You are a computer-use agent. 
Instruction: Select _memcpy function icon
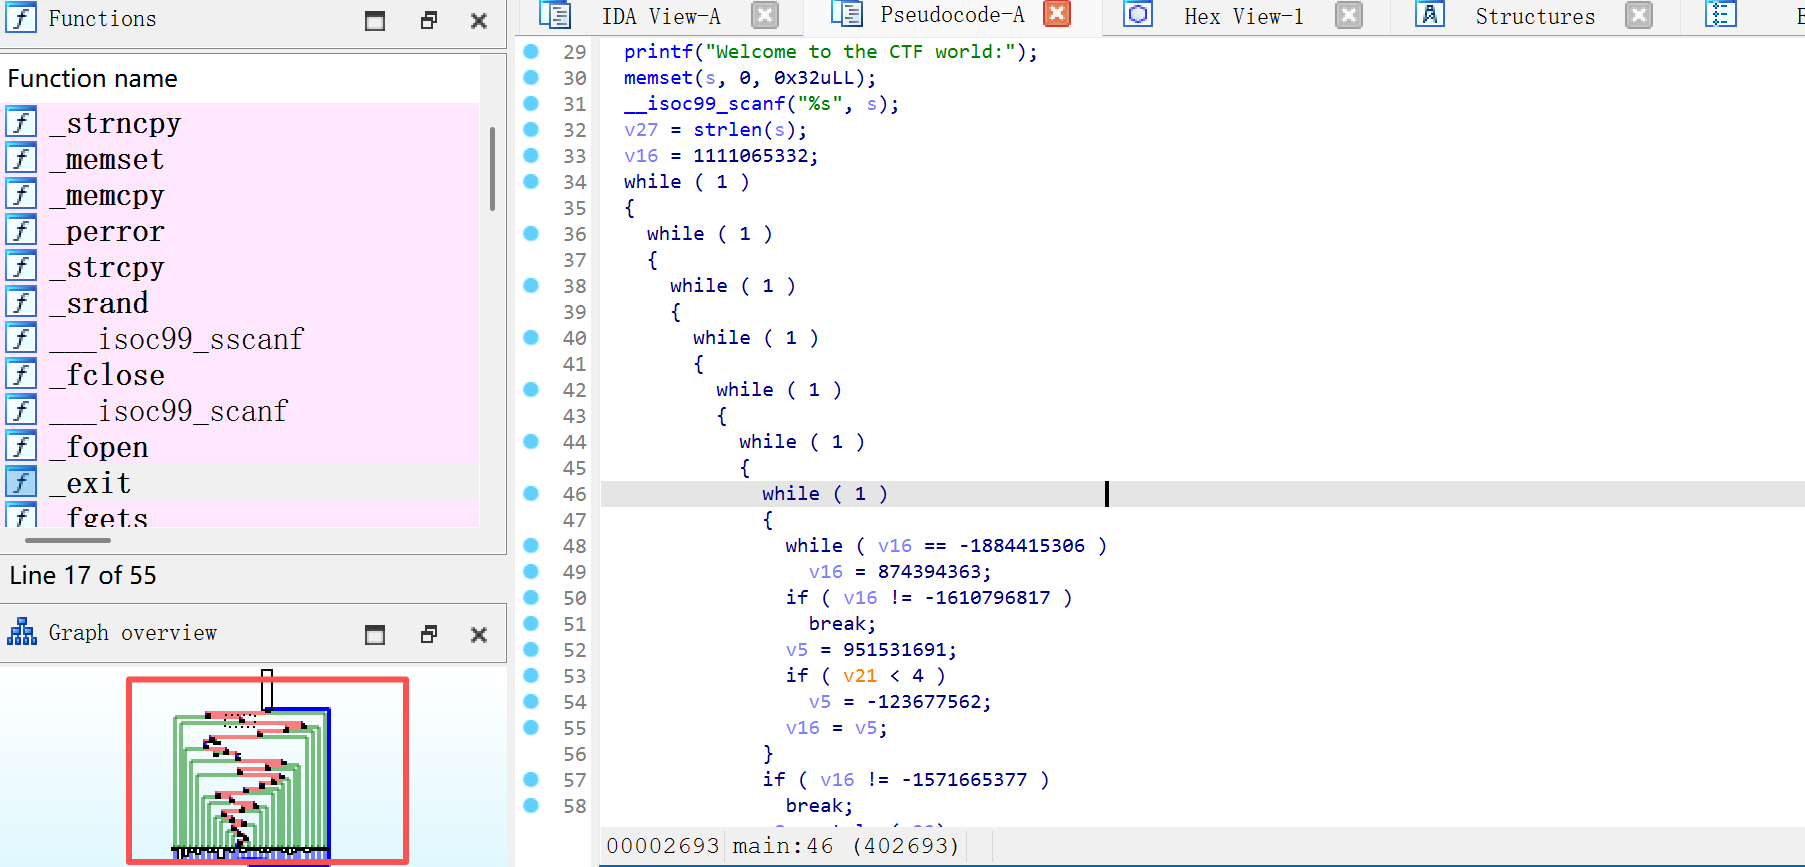(x=21, y=194)
